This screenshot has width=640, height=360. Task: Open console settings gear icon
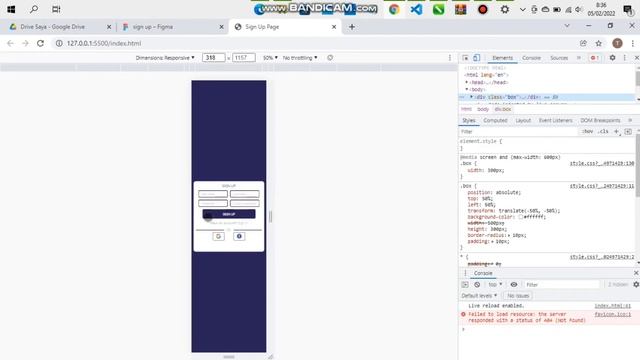click(x=636, y=284)
